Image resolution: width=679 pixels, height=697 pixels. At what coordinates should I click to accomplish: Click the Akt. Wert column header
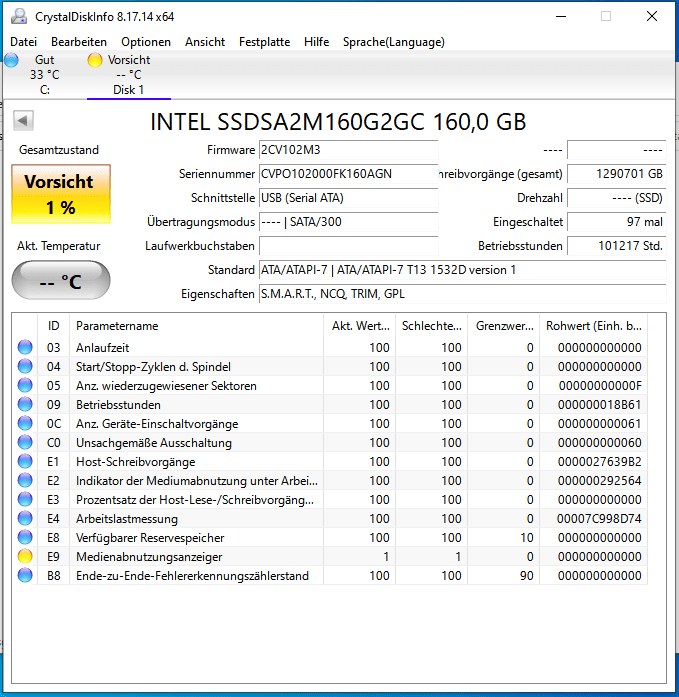pyautogui.click(x=359, y=326)
